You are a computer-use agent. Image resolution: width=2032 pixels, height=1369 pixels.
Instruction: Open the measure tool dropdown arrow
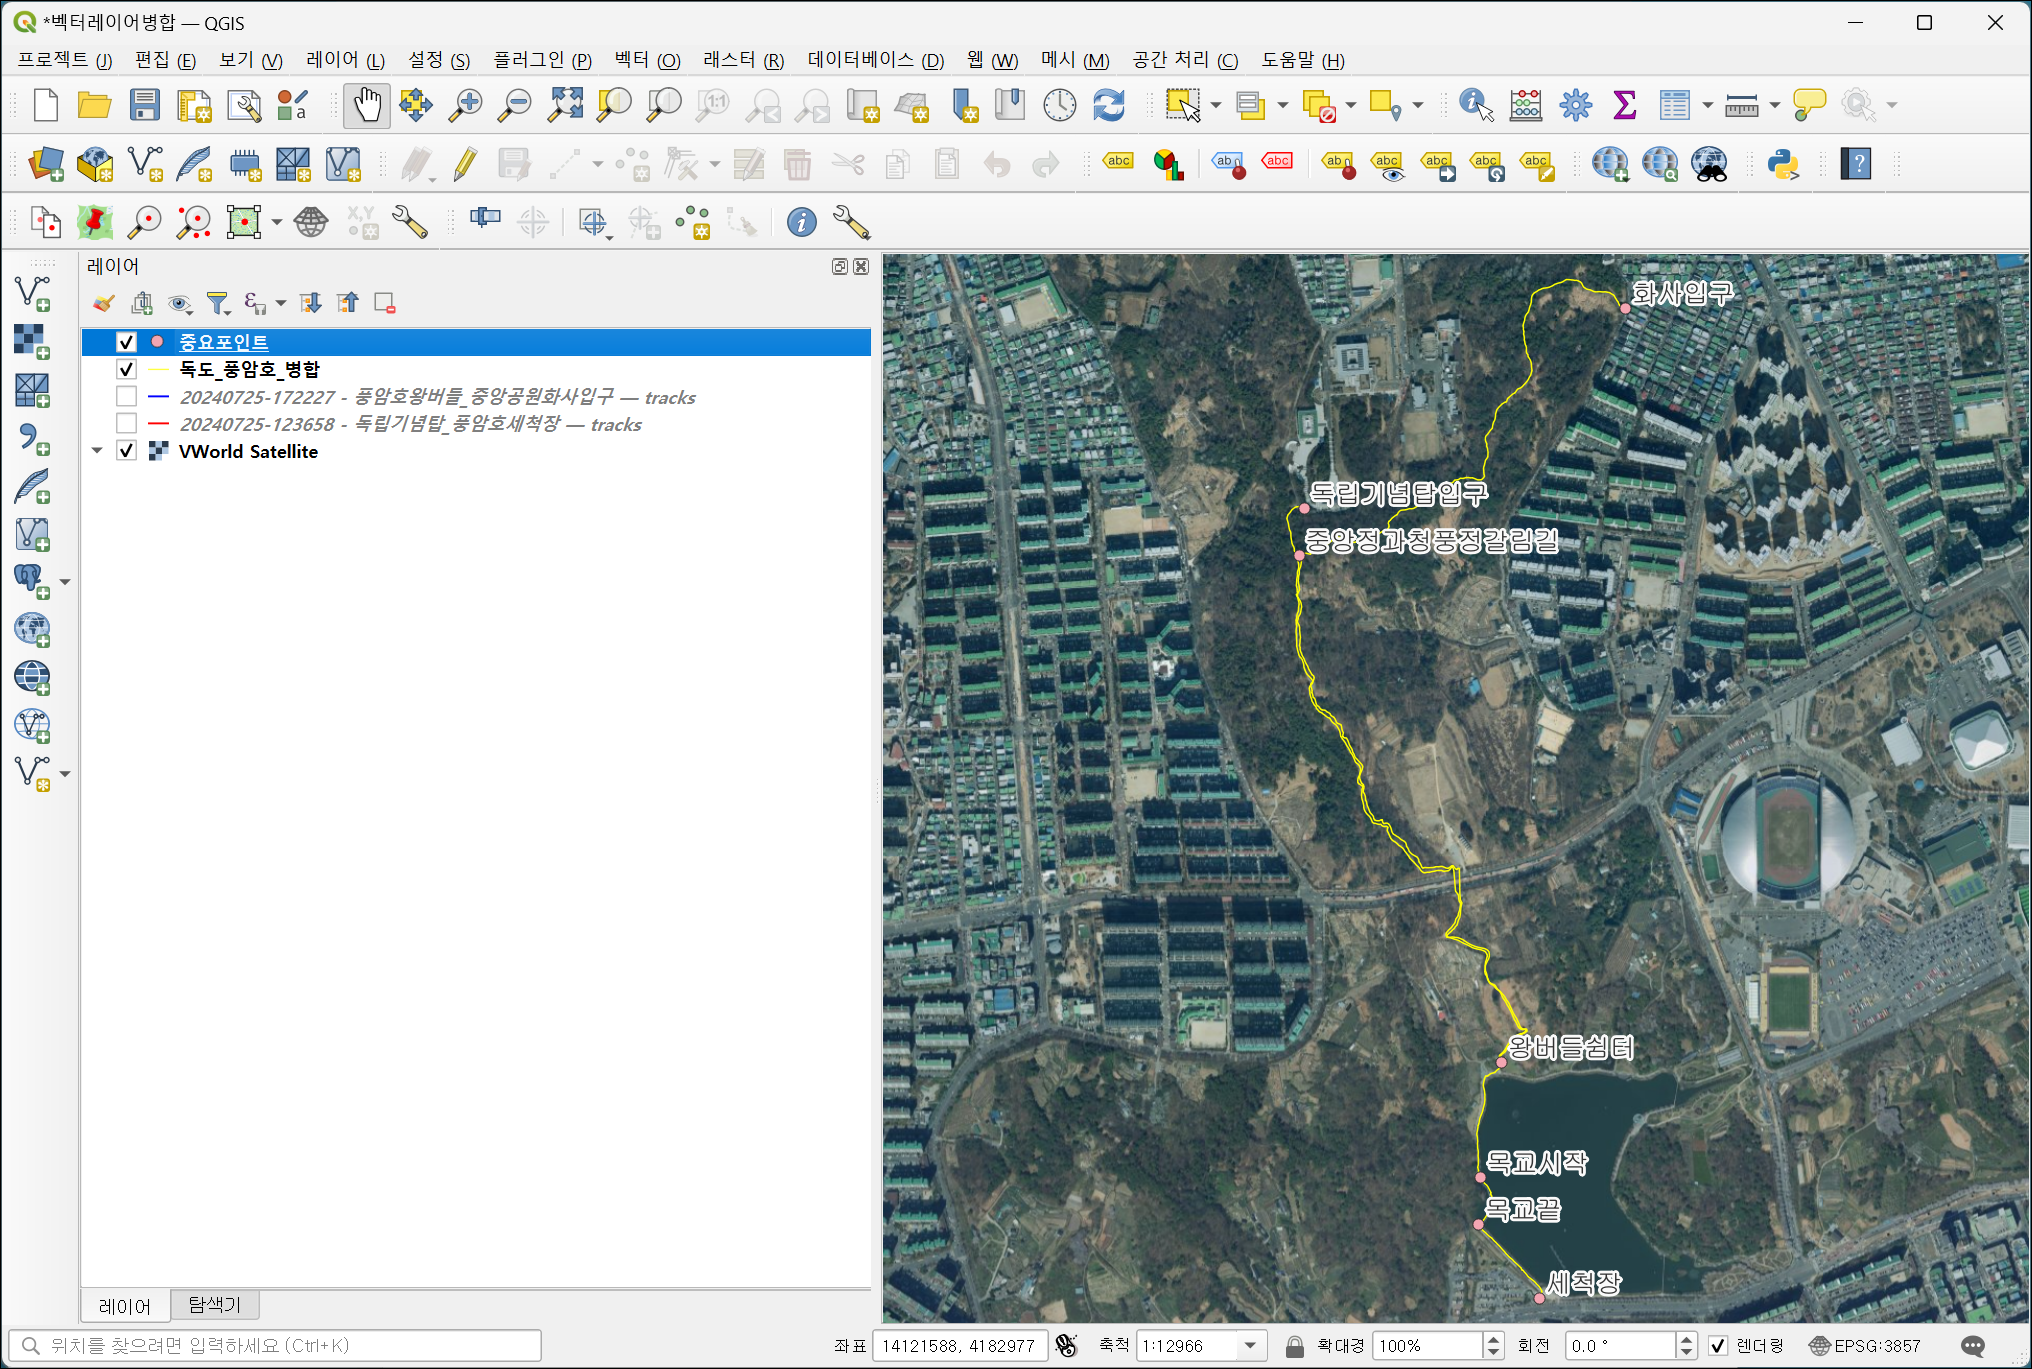click(1775, 105)
